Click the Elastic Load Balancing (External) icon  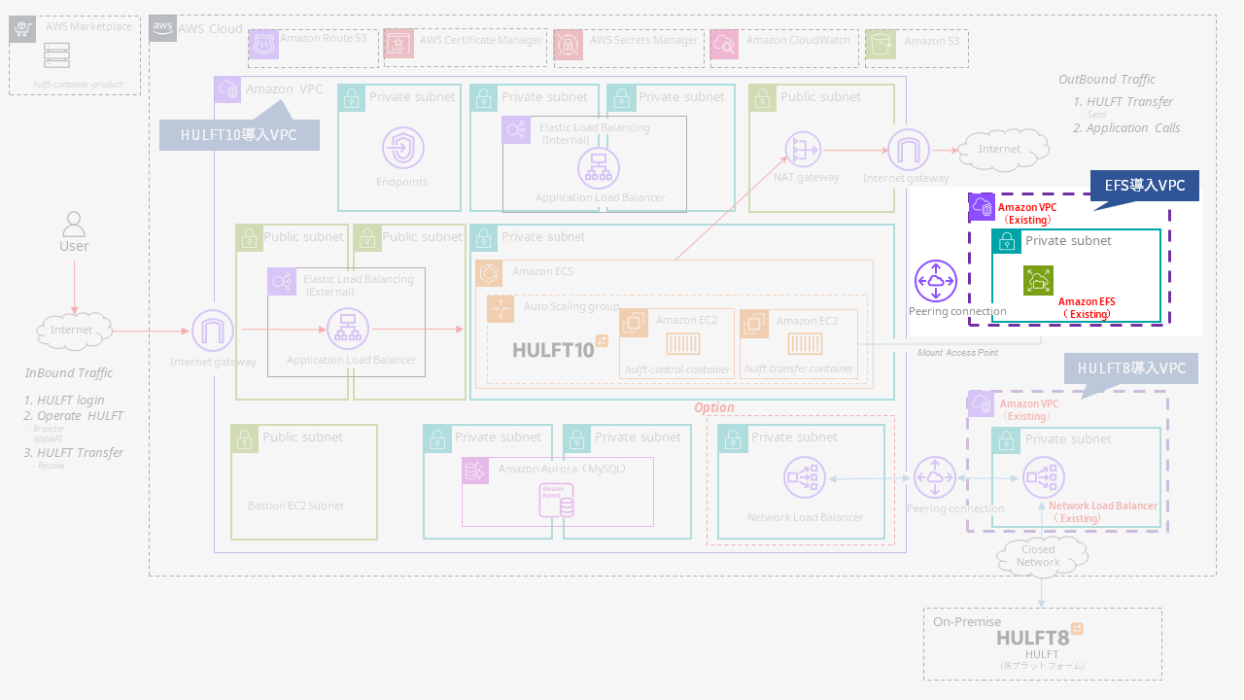coord(282,281)
